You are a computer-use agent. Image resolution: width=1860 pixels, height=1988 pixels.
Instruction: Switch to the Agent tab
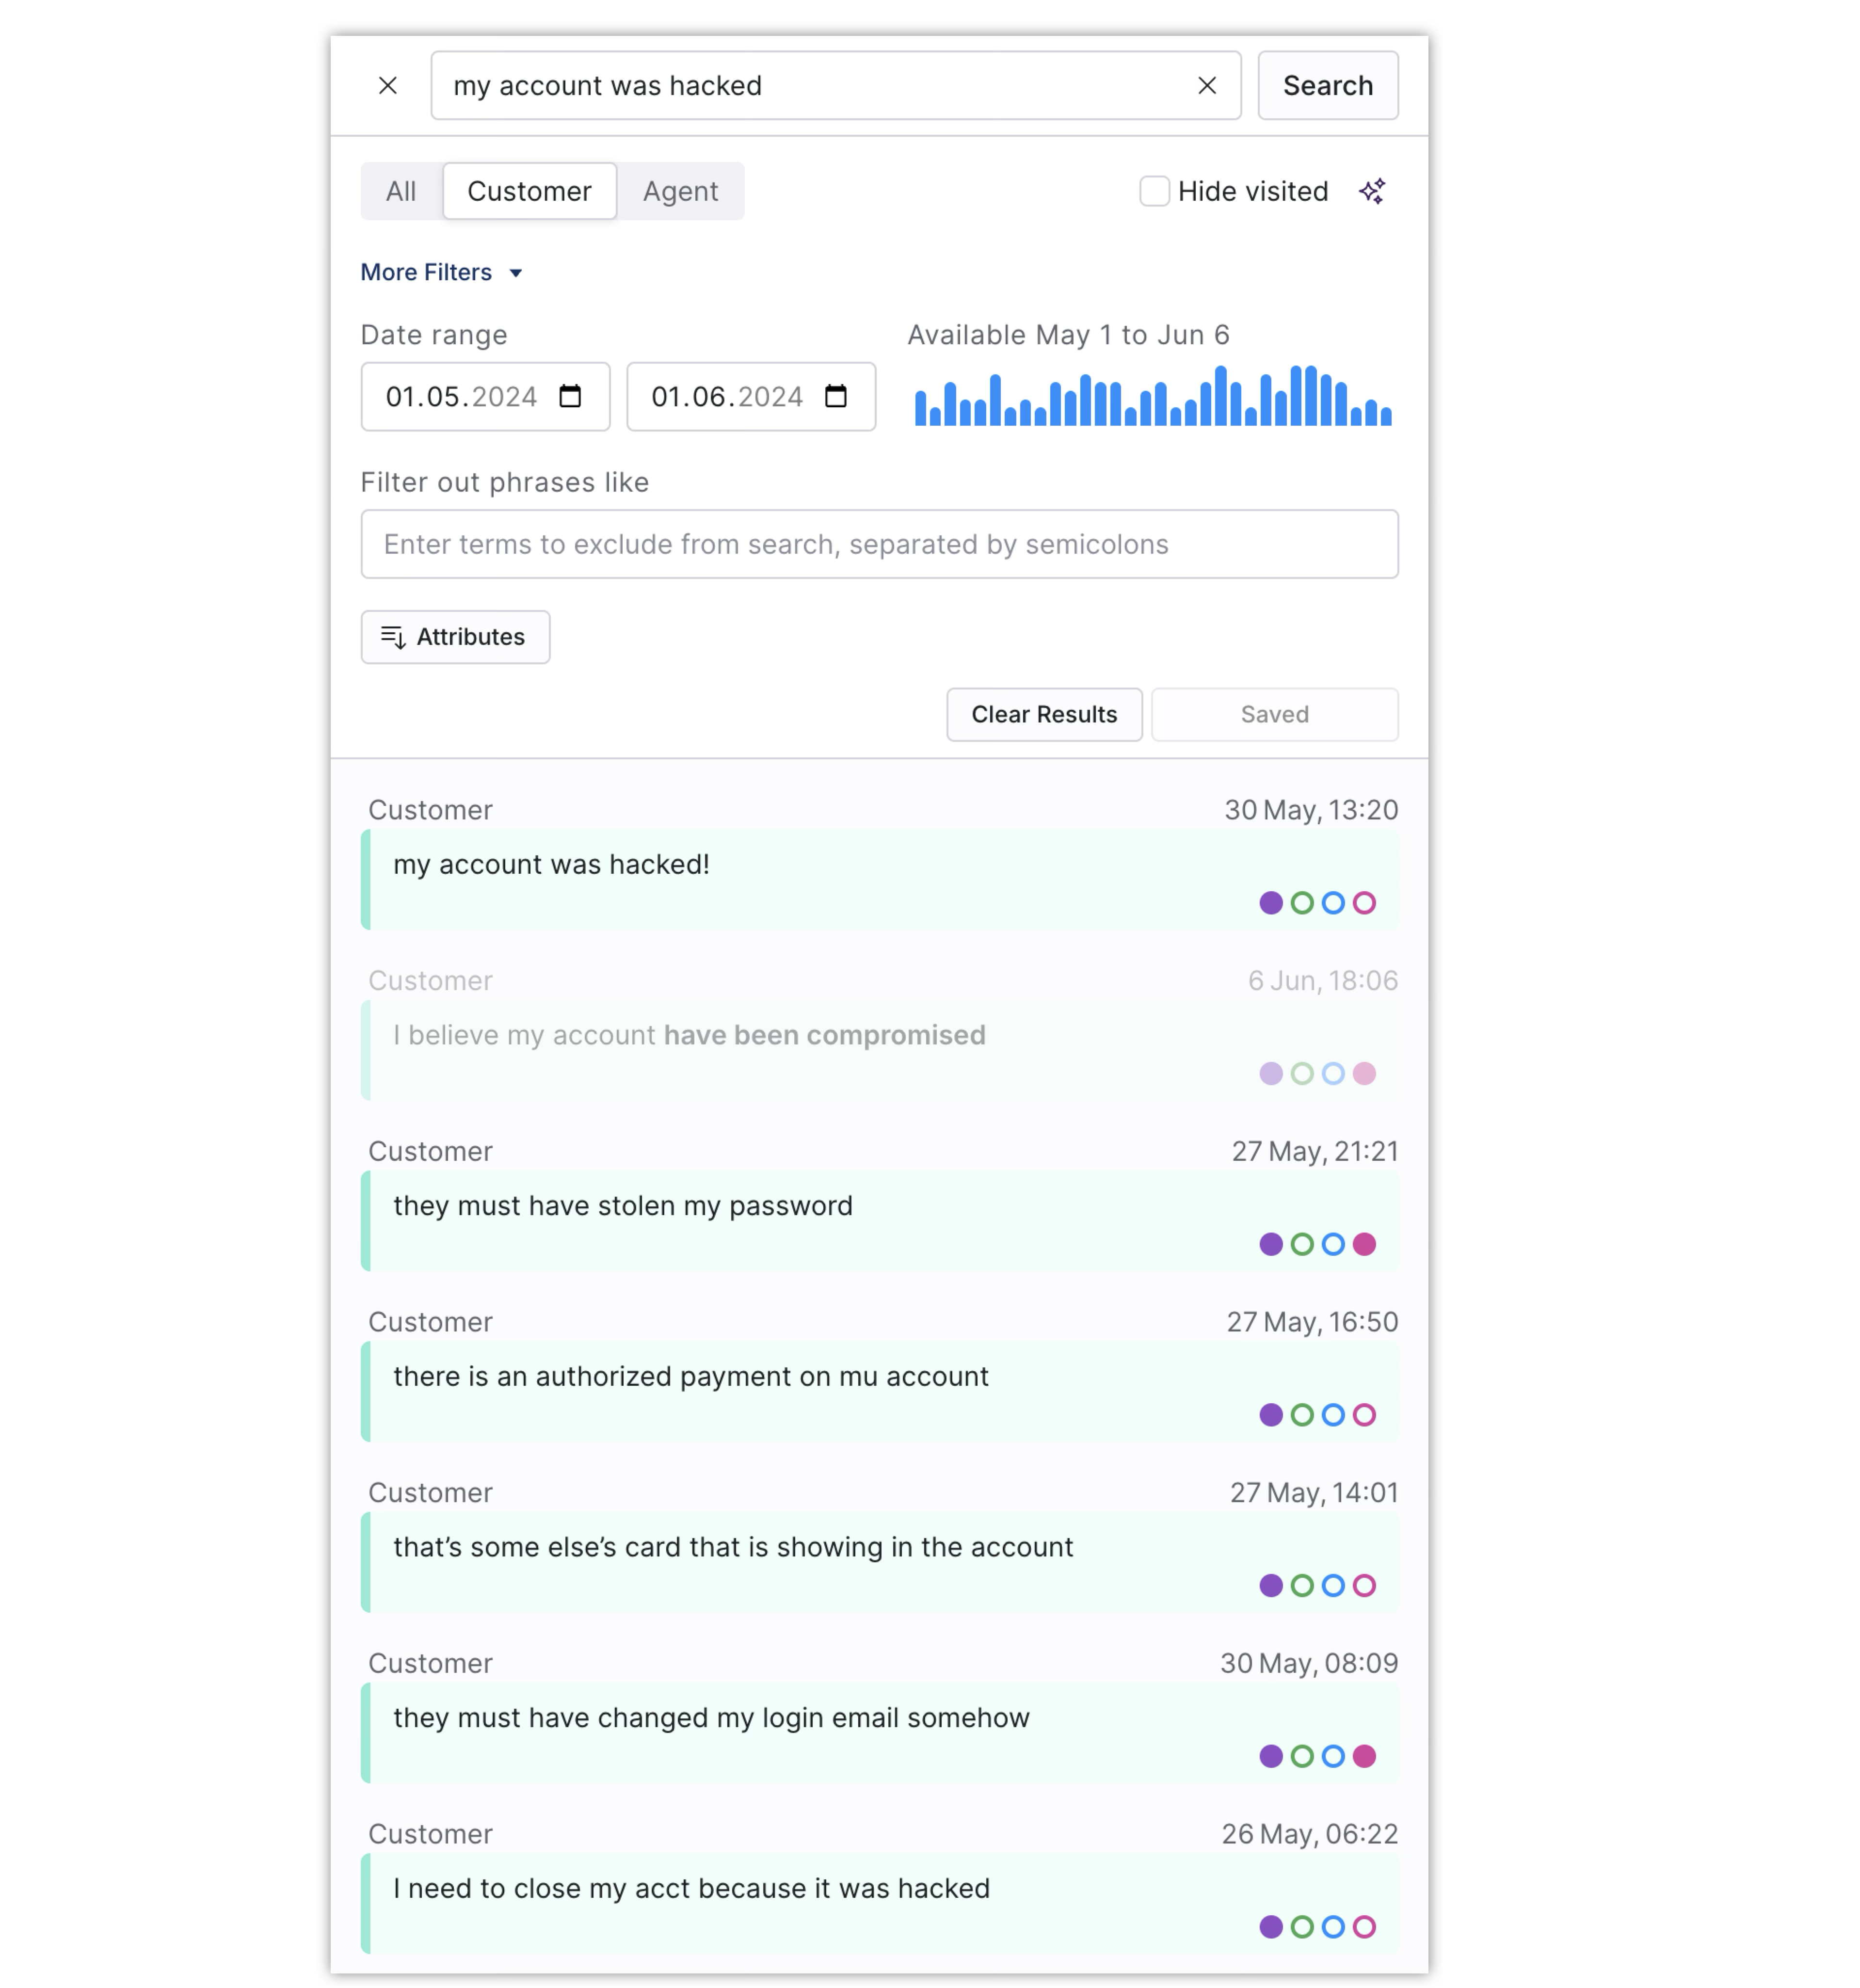(680, 191)
